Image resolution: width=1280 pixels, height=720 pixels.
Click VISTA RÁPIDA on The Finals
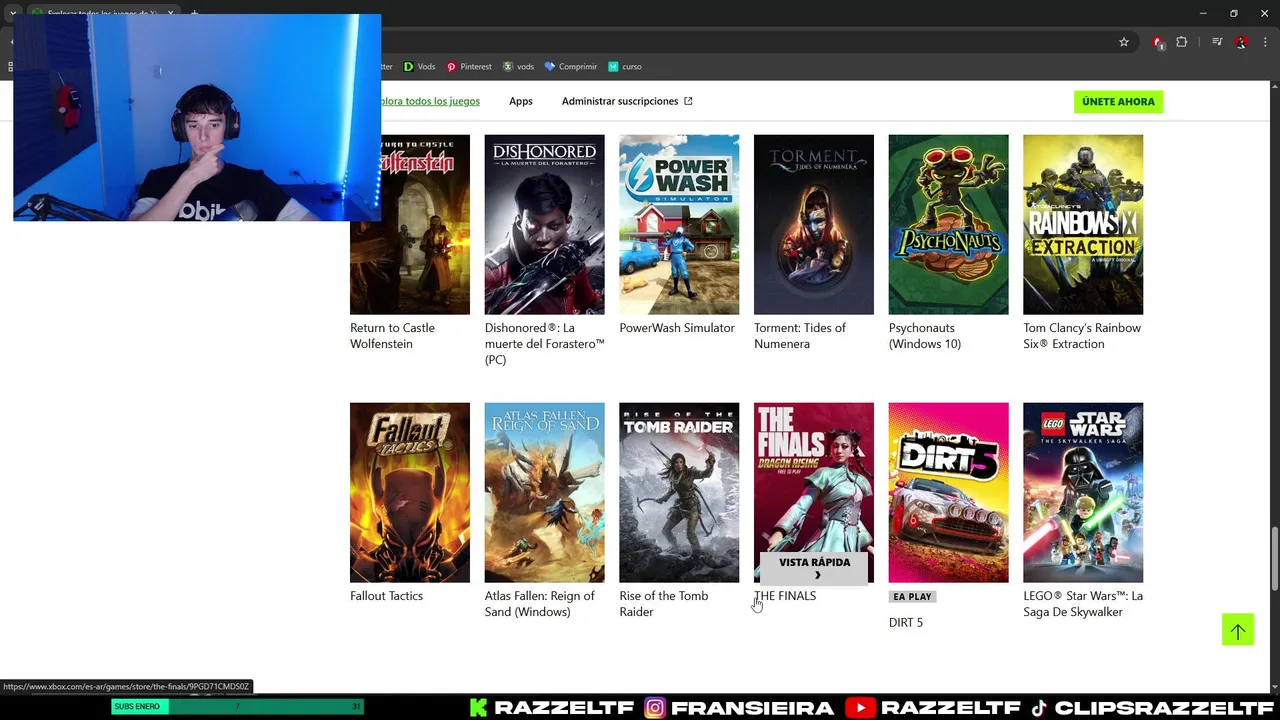(x=814, y=568)
